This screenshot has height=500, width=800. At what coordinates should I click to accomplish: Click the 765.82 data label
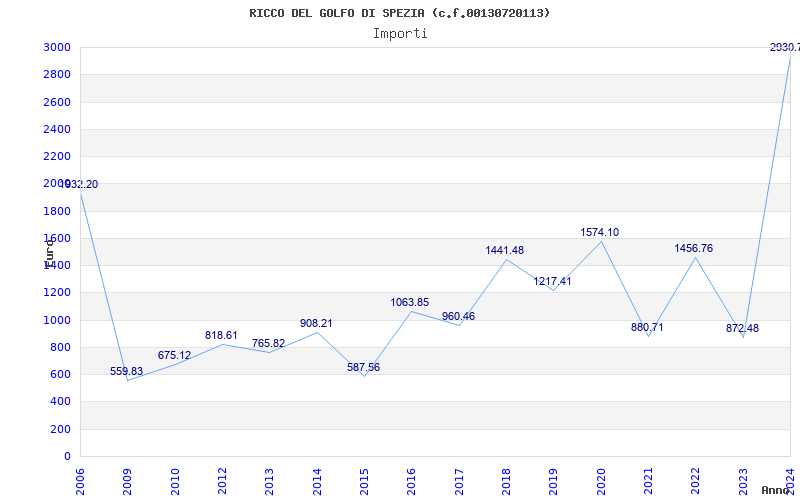268,343
